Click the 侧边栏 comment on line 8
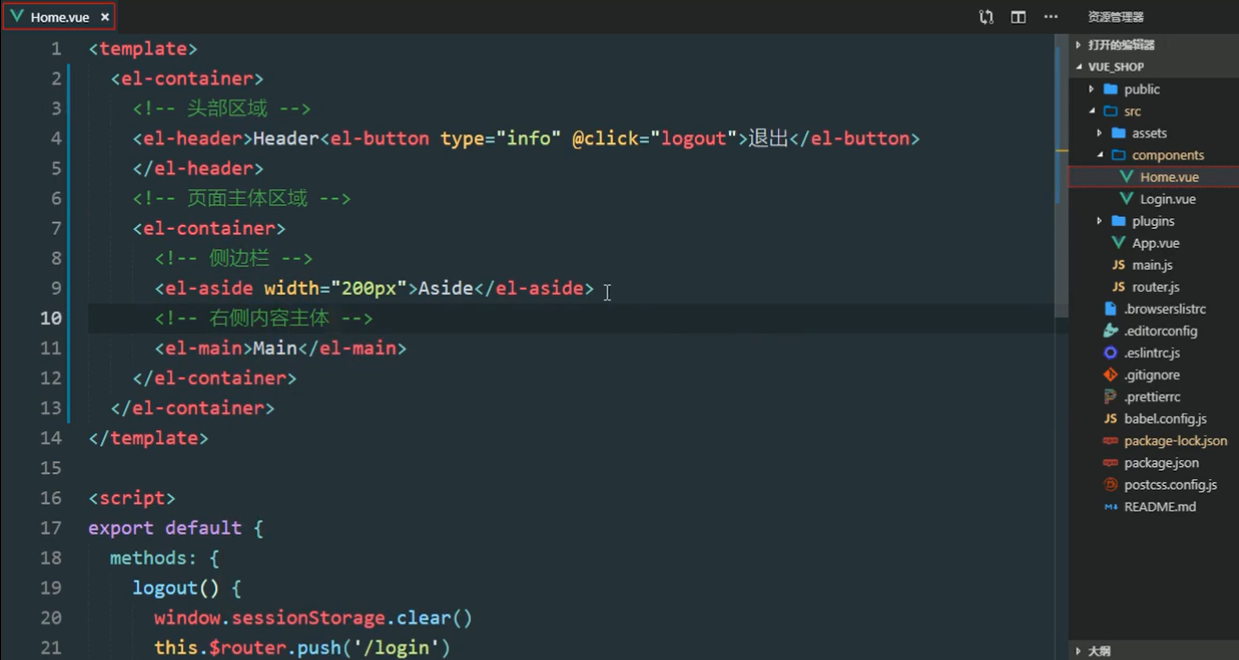 [x=233, y=258]
